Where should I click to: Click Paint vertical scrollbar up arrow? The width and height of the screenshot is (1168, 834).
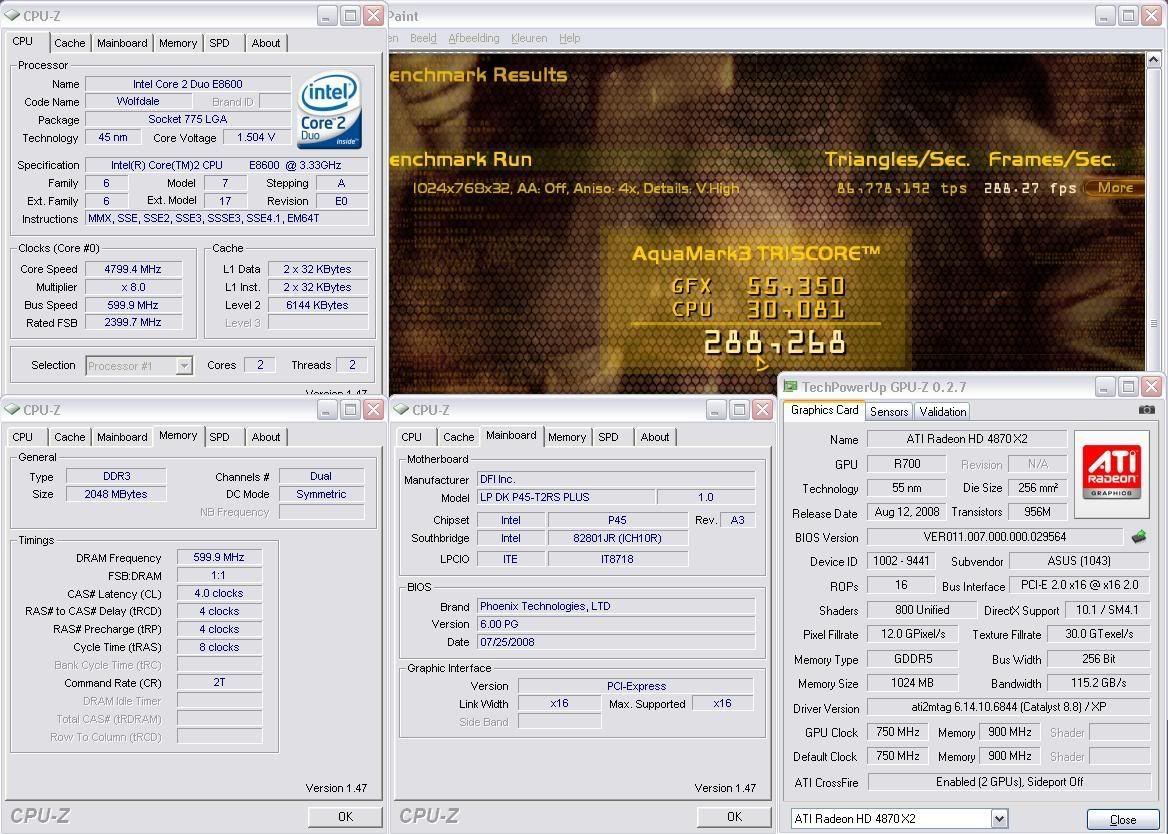tap(1153, 59)
